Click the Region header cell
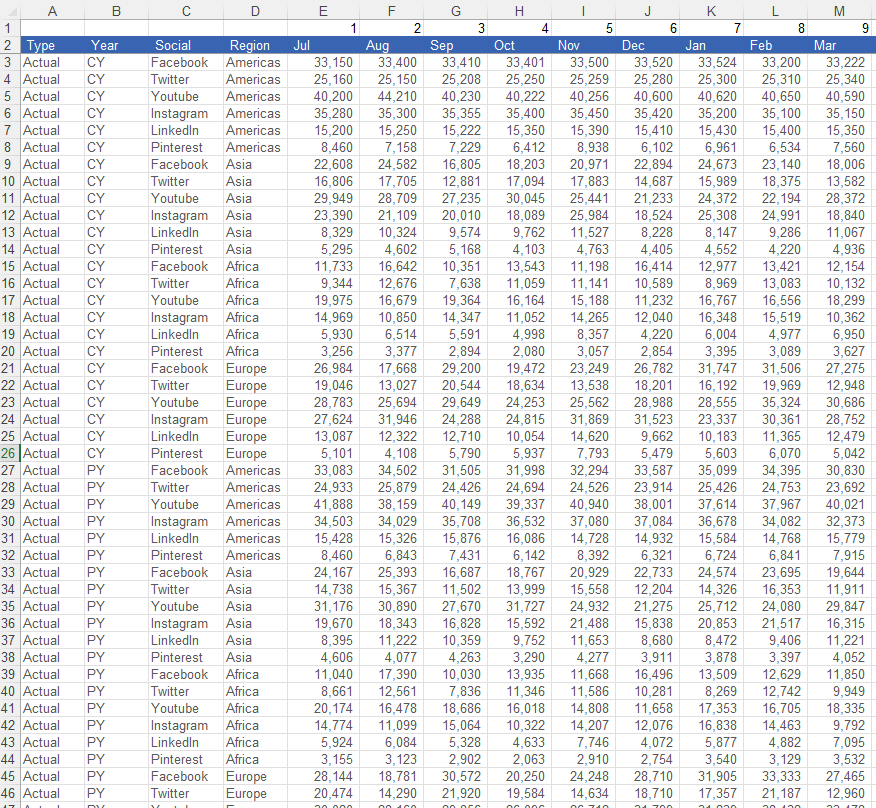 [x=255, y=45]
